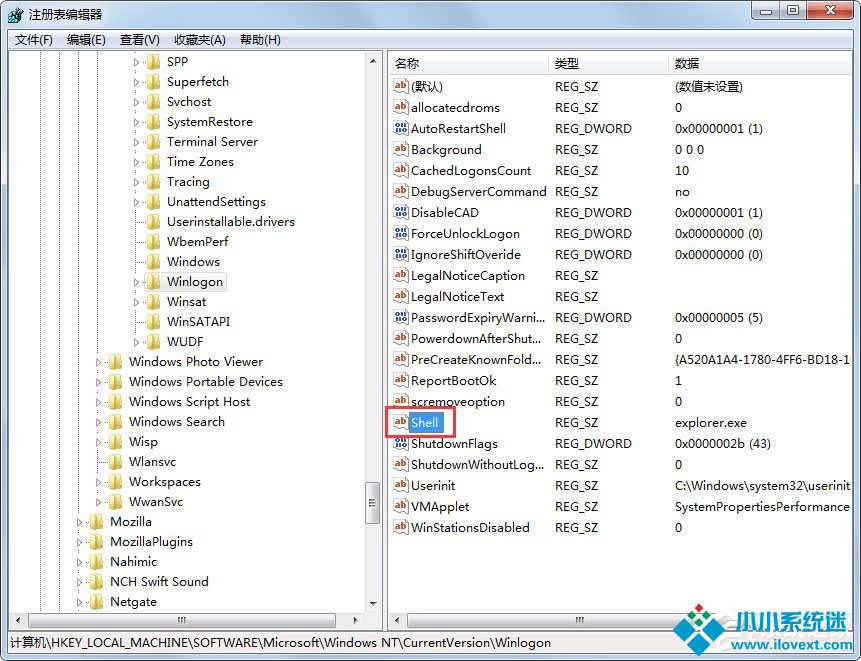This screenshot has height=661, width=861.
Task: Expand the MozillaPlugins tree node
Action: coord(79,542)
